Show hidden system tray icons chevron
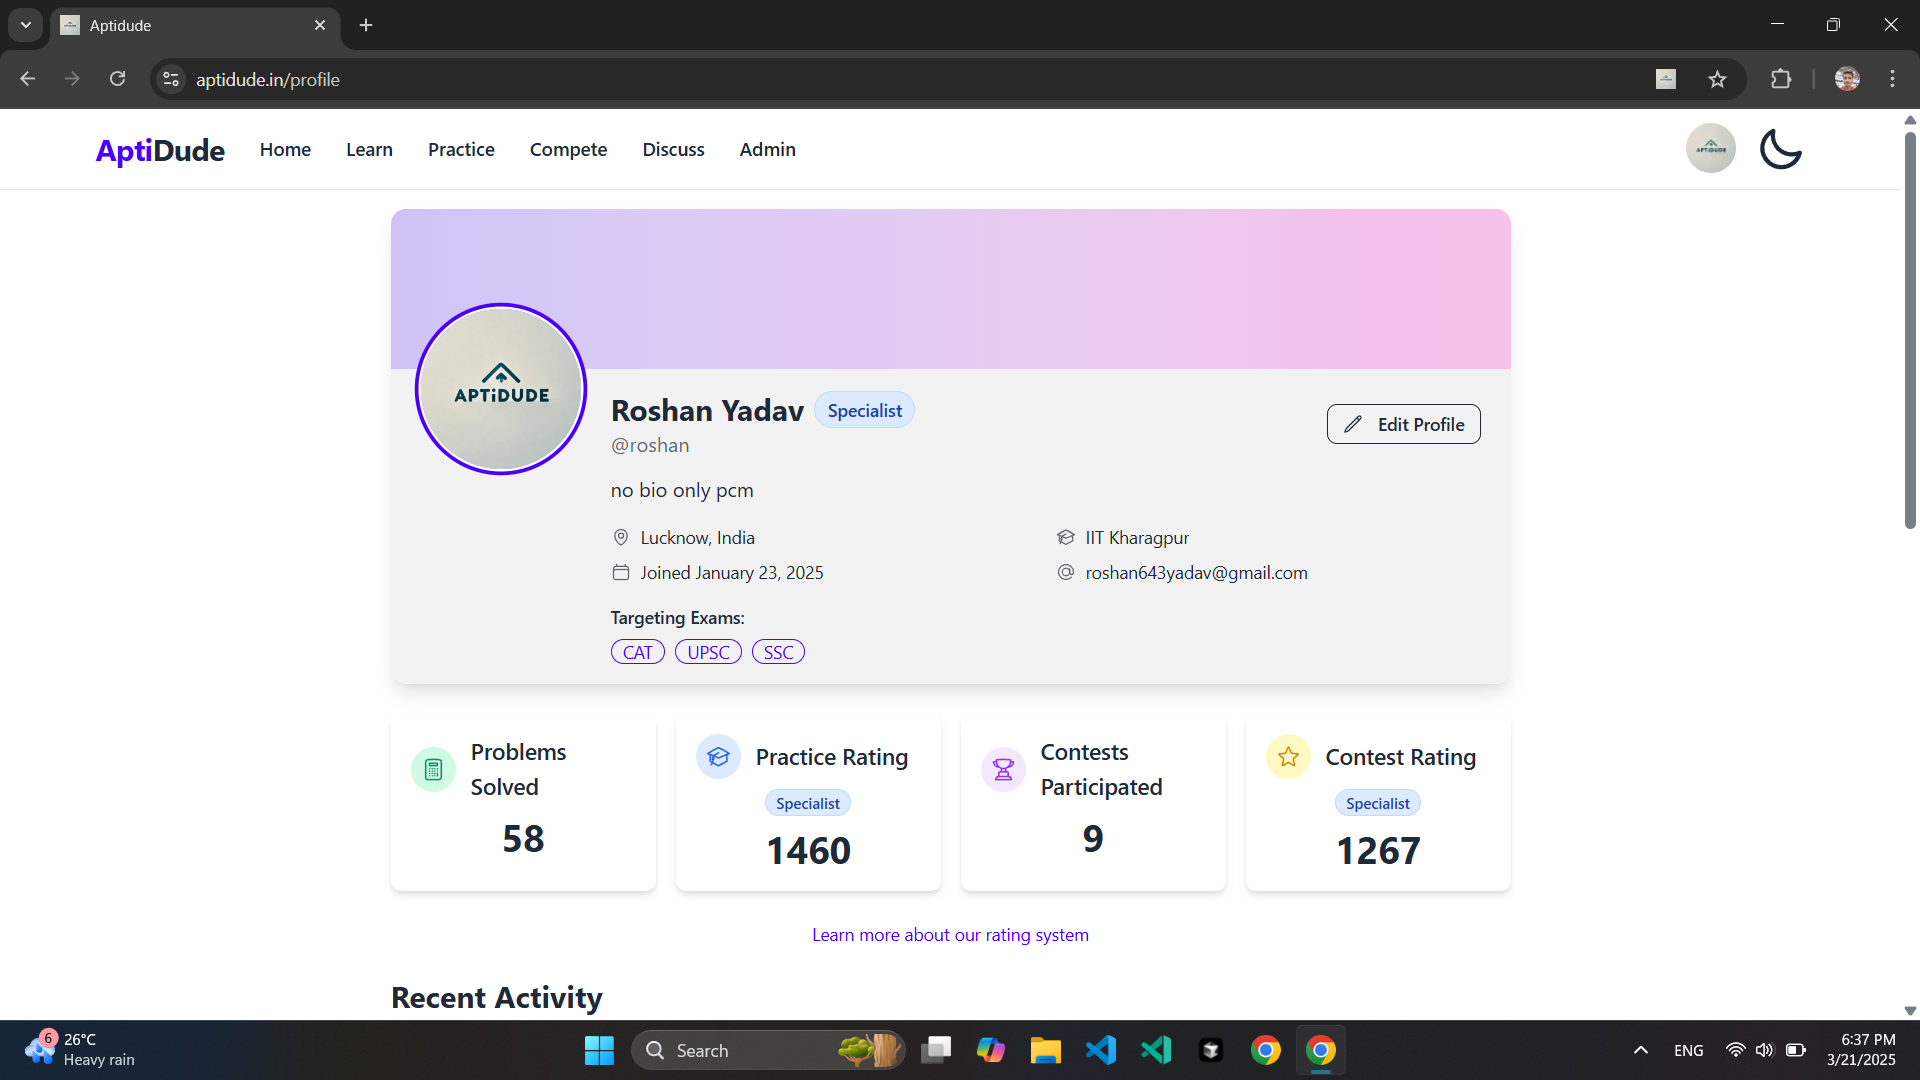The width and height of the screenshot is (1920, 1080). coord(1640,1050)
